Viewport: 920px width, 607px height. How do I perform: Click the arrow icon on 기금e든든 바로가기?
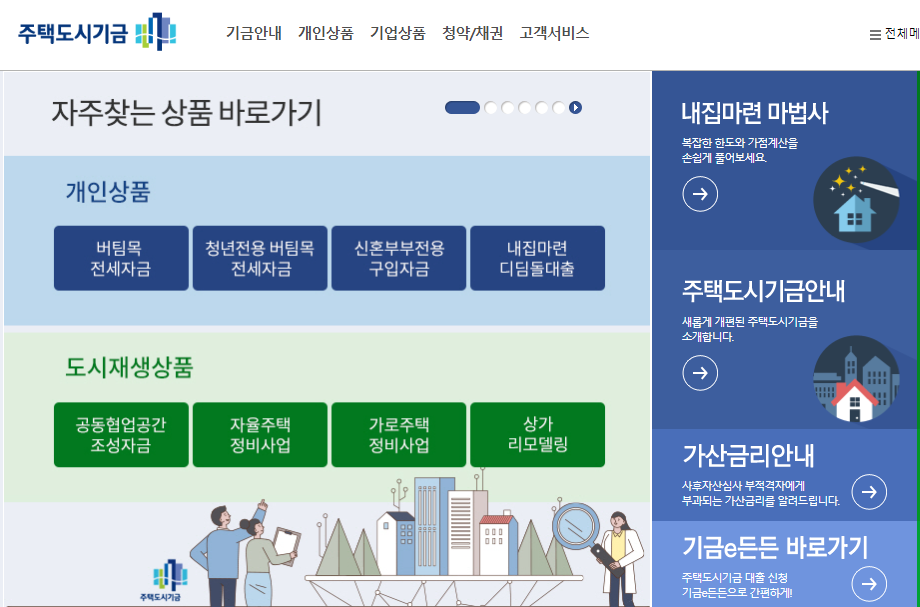tap(868, 584)
